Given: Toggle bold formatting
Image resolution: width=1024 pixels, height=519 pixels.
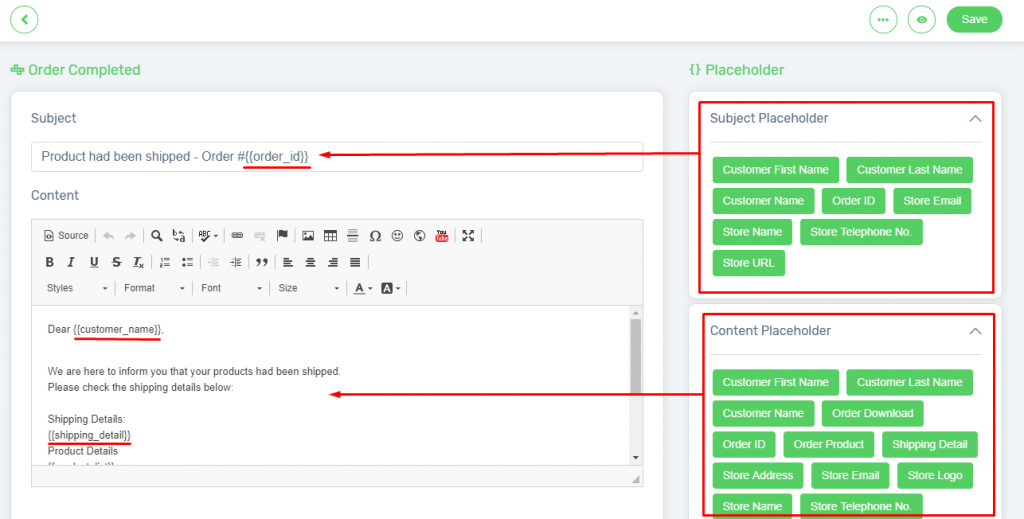Looking at the screenshot, I should pyautogui.click(x=49, y=262).
